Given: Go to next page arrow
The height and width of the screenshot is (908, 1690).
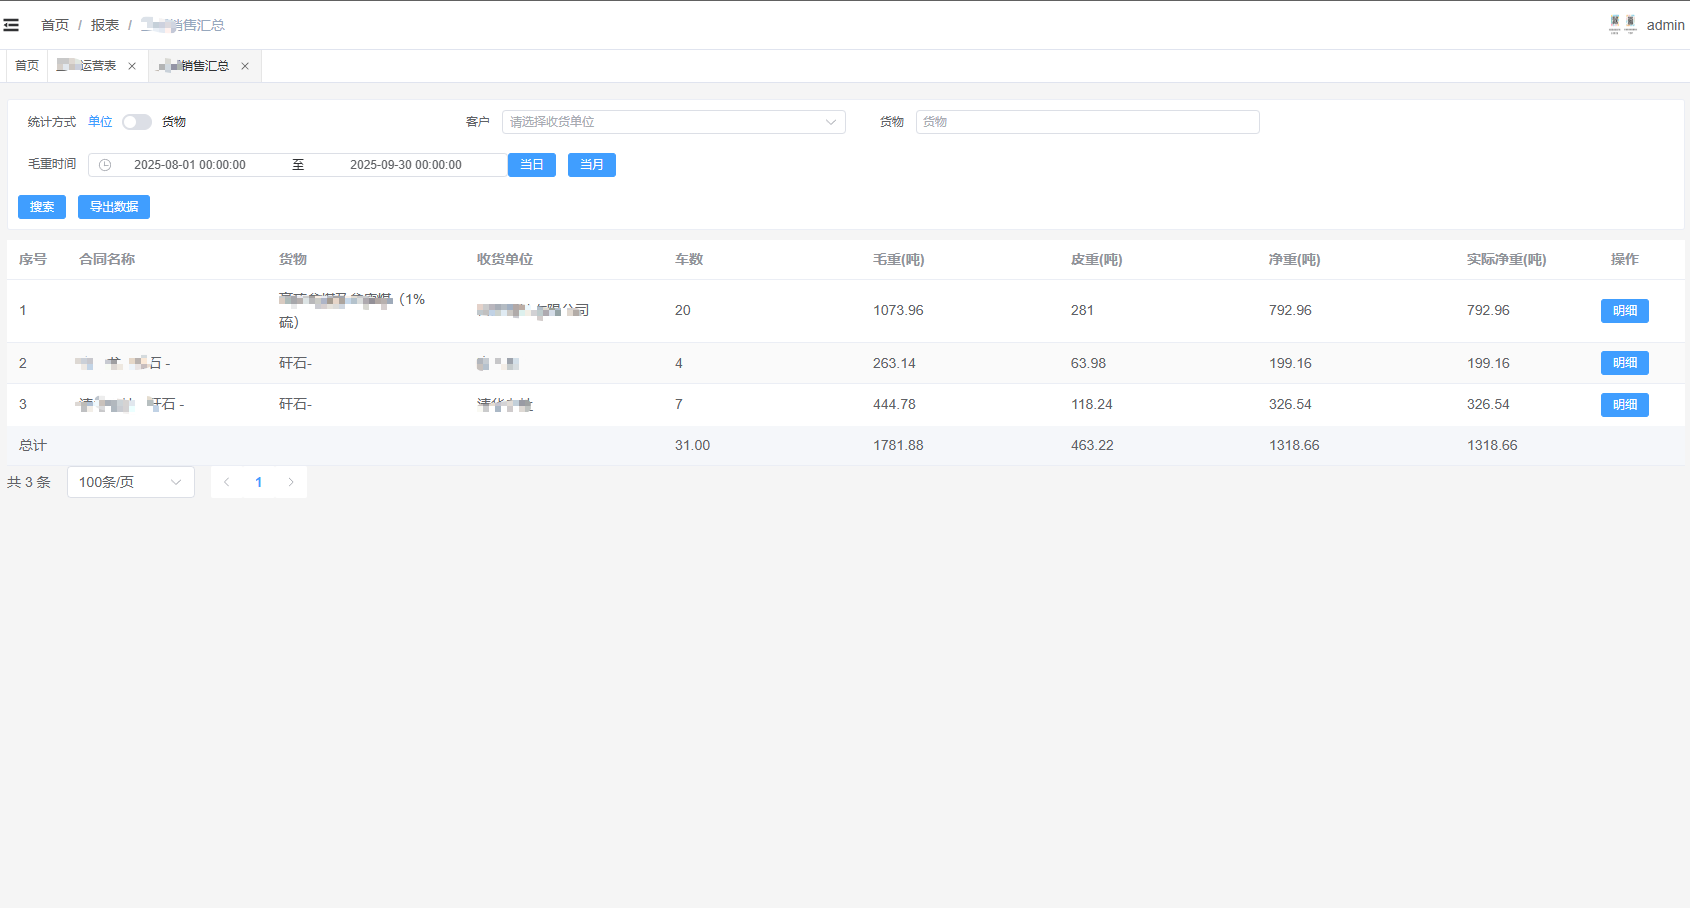Looking at the screenshot, I should [291, 482].
